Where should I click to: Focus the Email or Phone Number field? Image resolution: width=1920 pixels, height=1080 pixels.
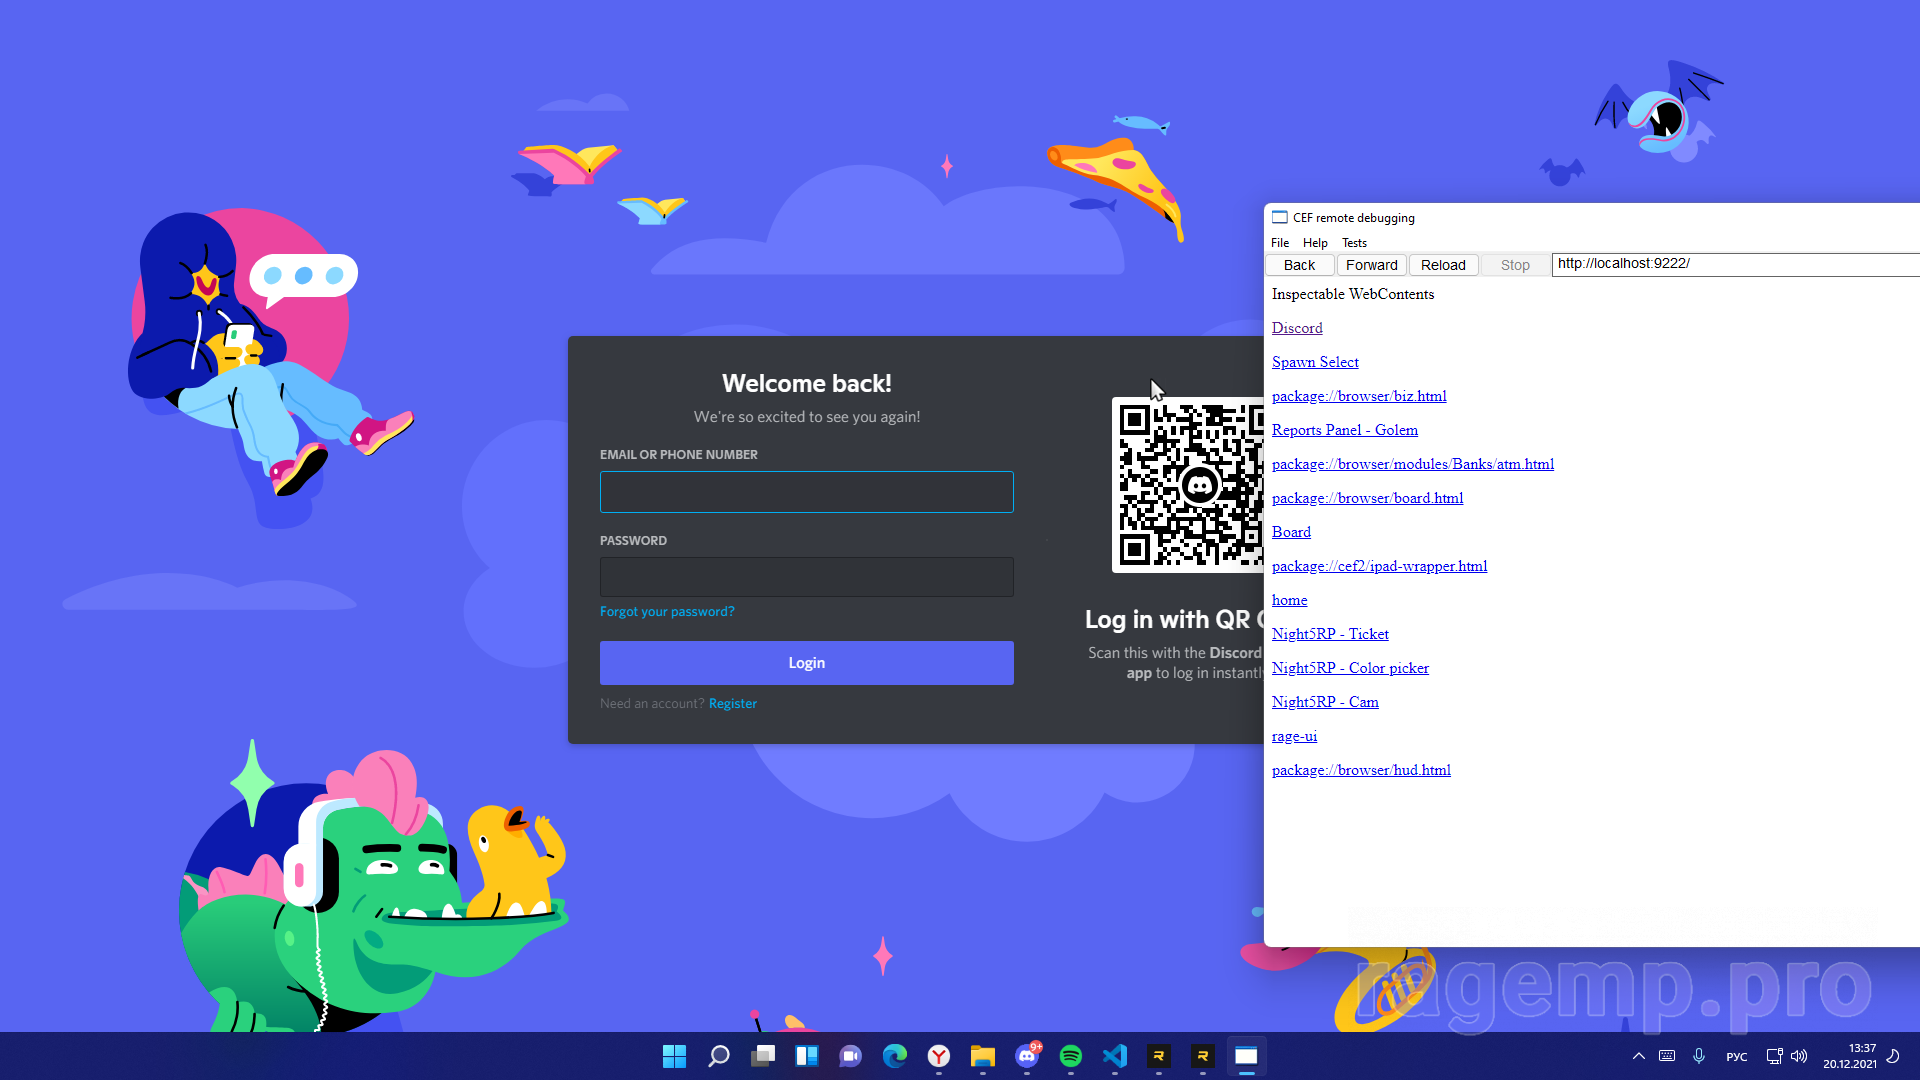pos(807,492)
